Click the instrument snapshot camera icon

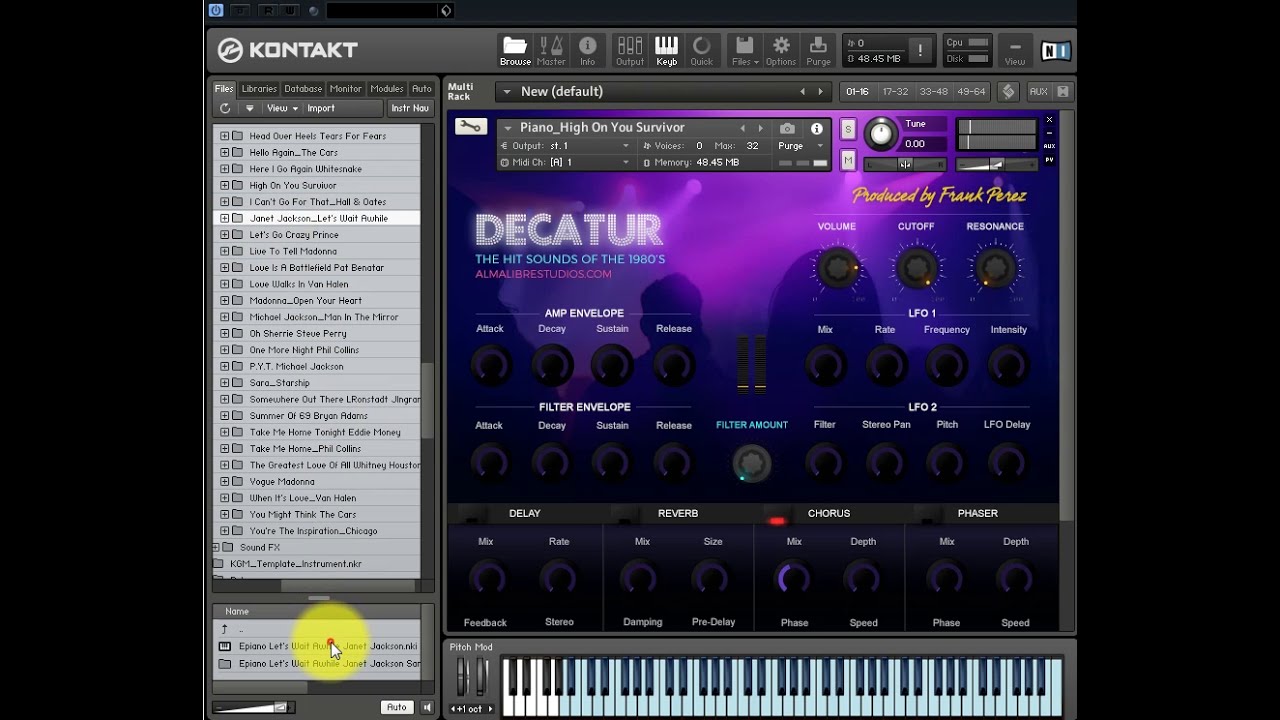788,128
